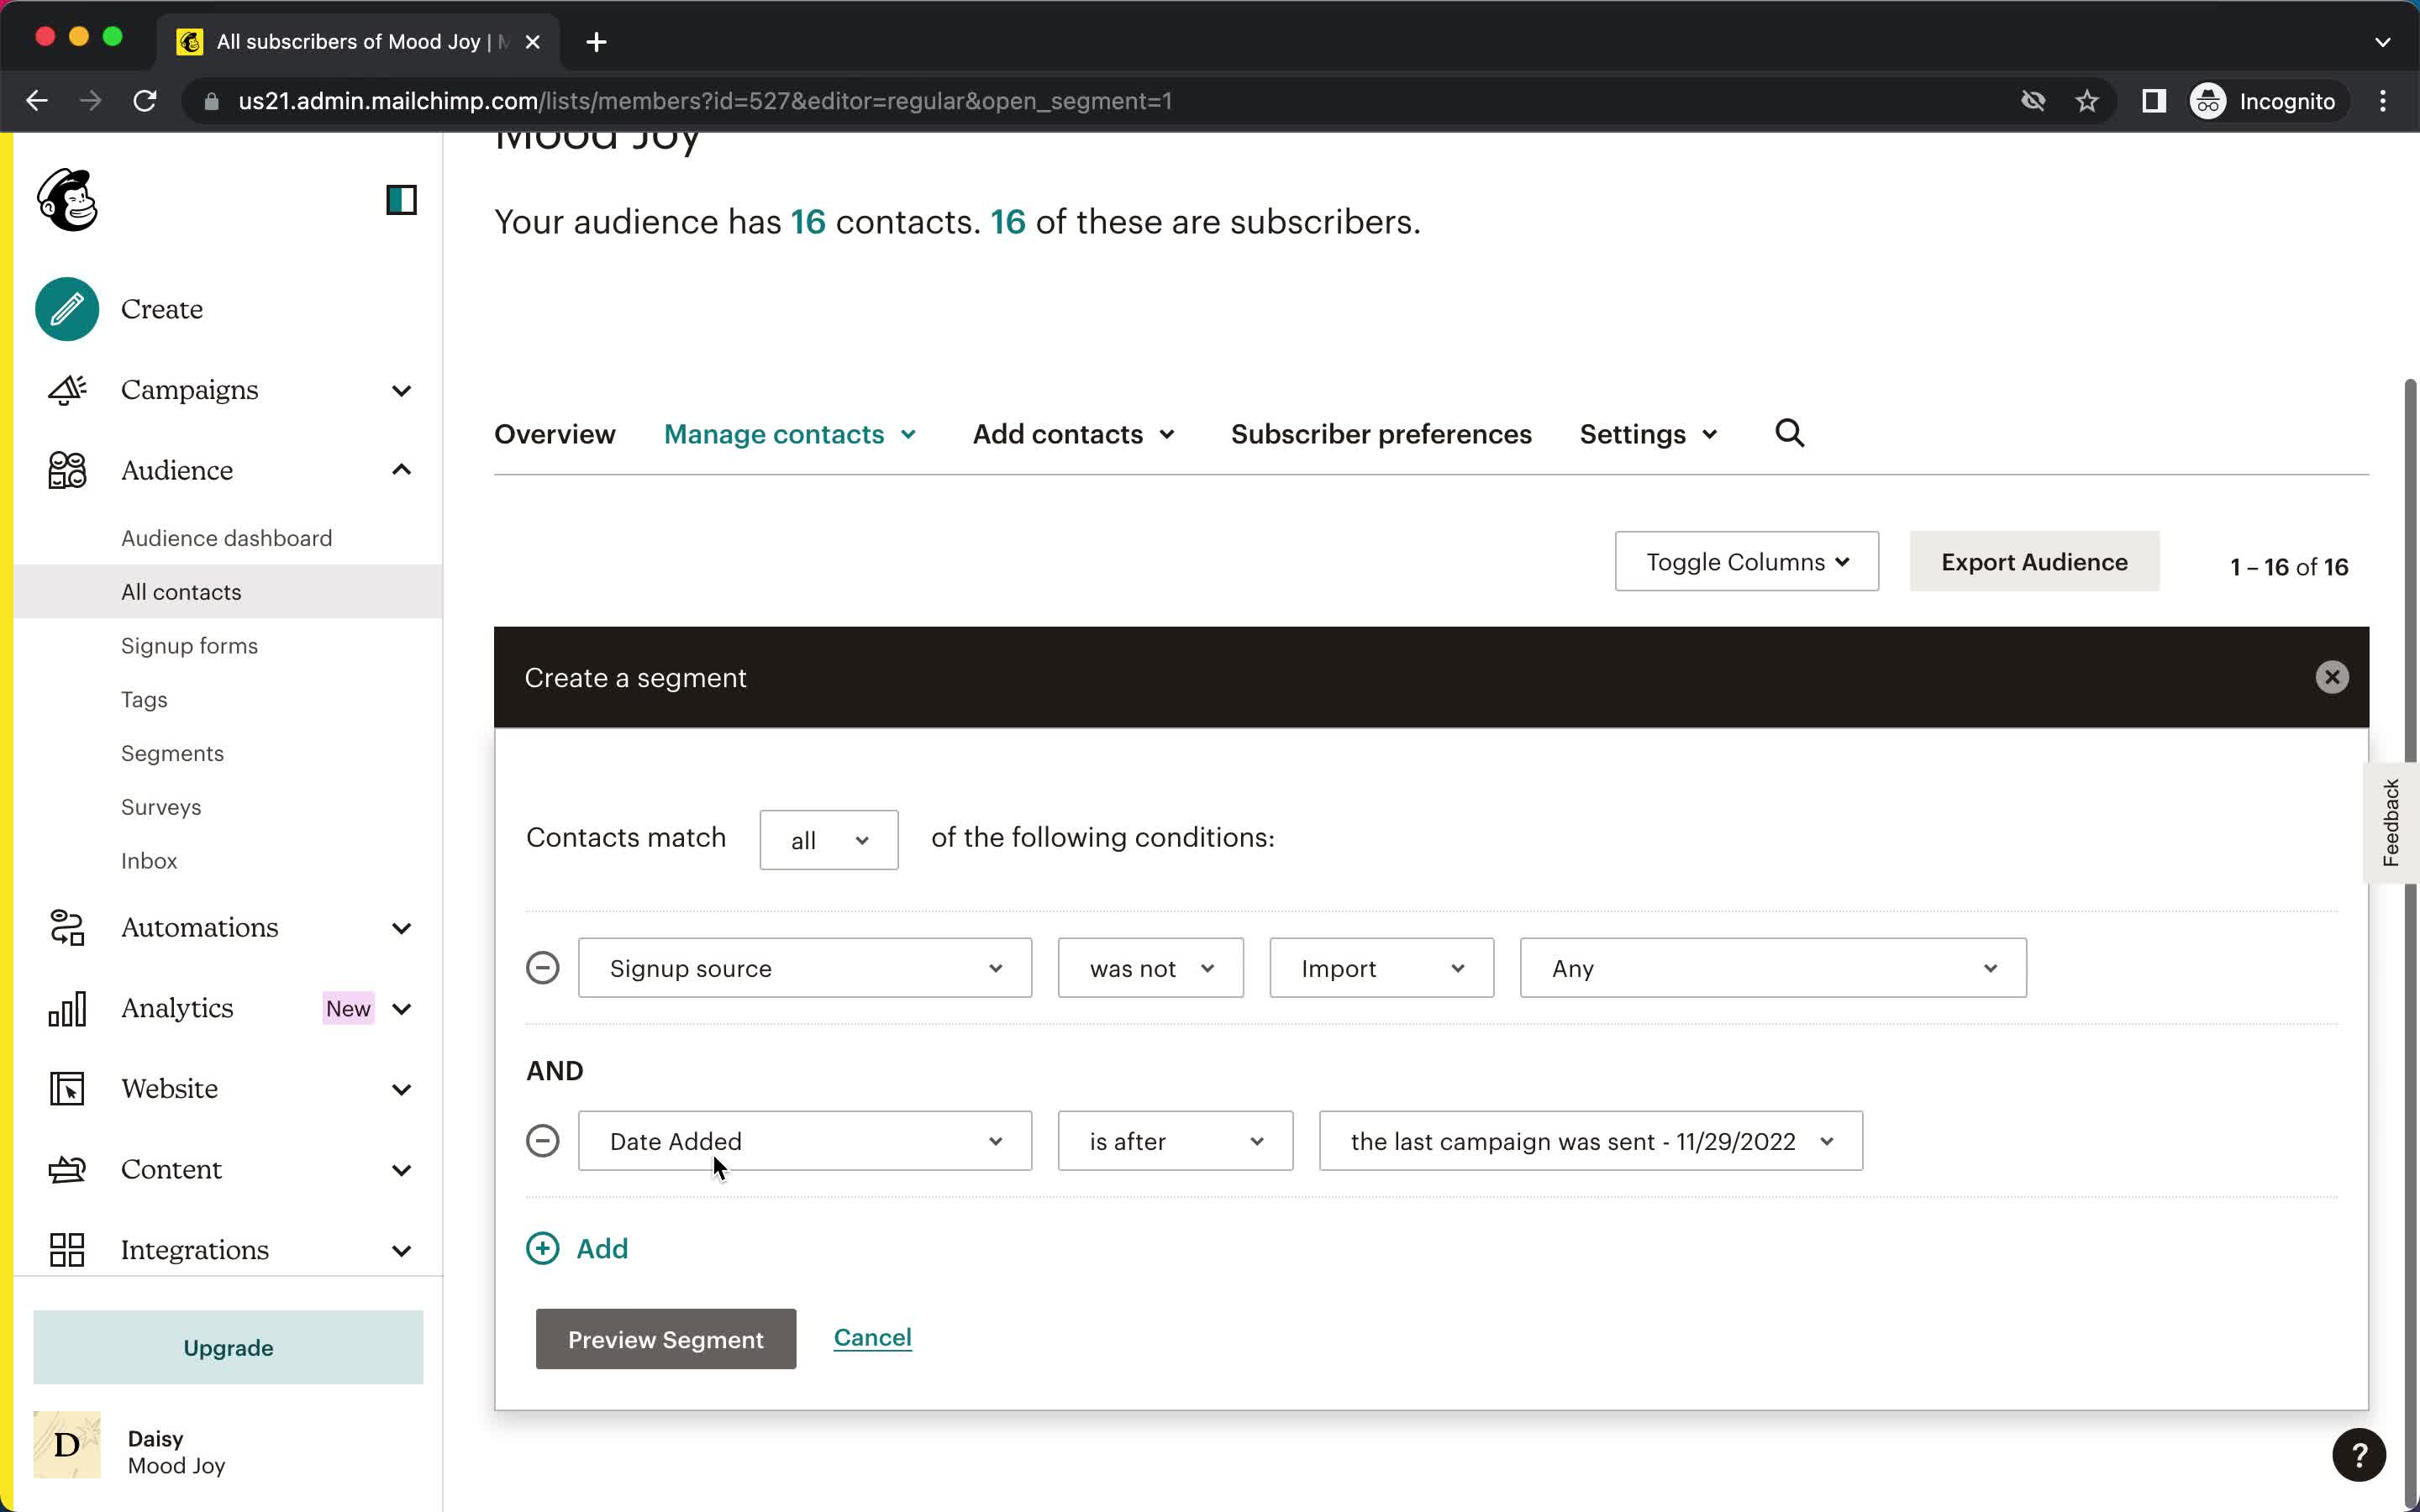This screenshot has height=1512, width=2420.
Task: Click the tracking-blocked eye icon in address bar
Action: tap(2033, 101)
